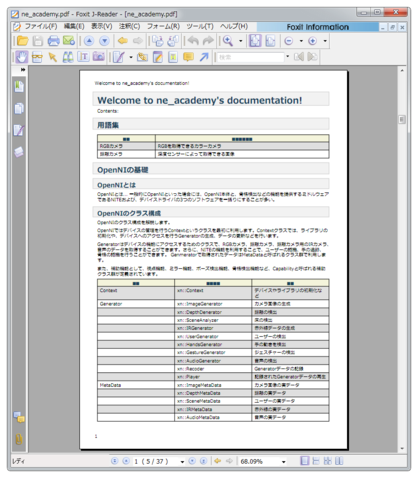Click the Foxit Information banner
The image size is (420, 480).
point(318,27)
